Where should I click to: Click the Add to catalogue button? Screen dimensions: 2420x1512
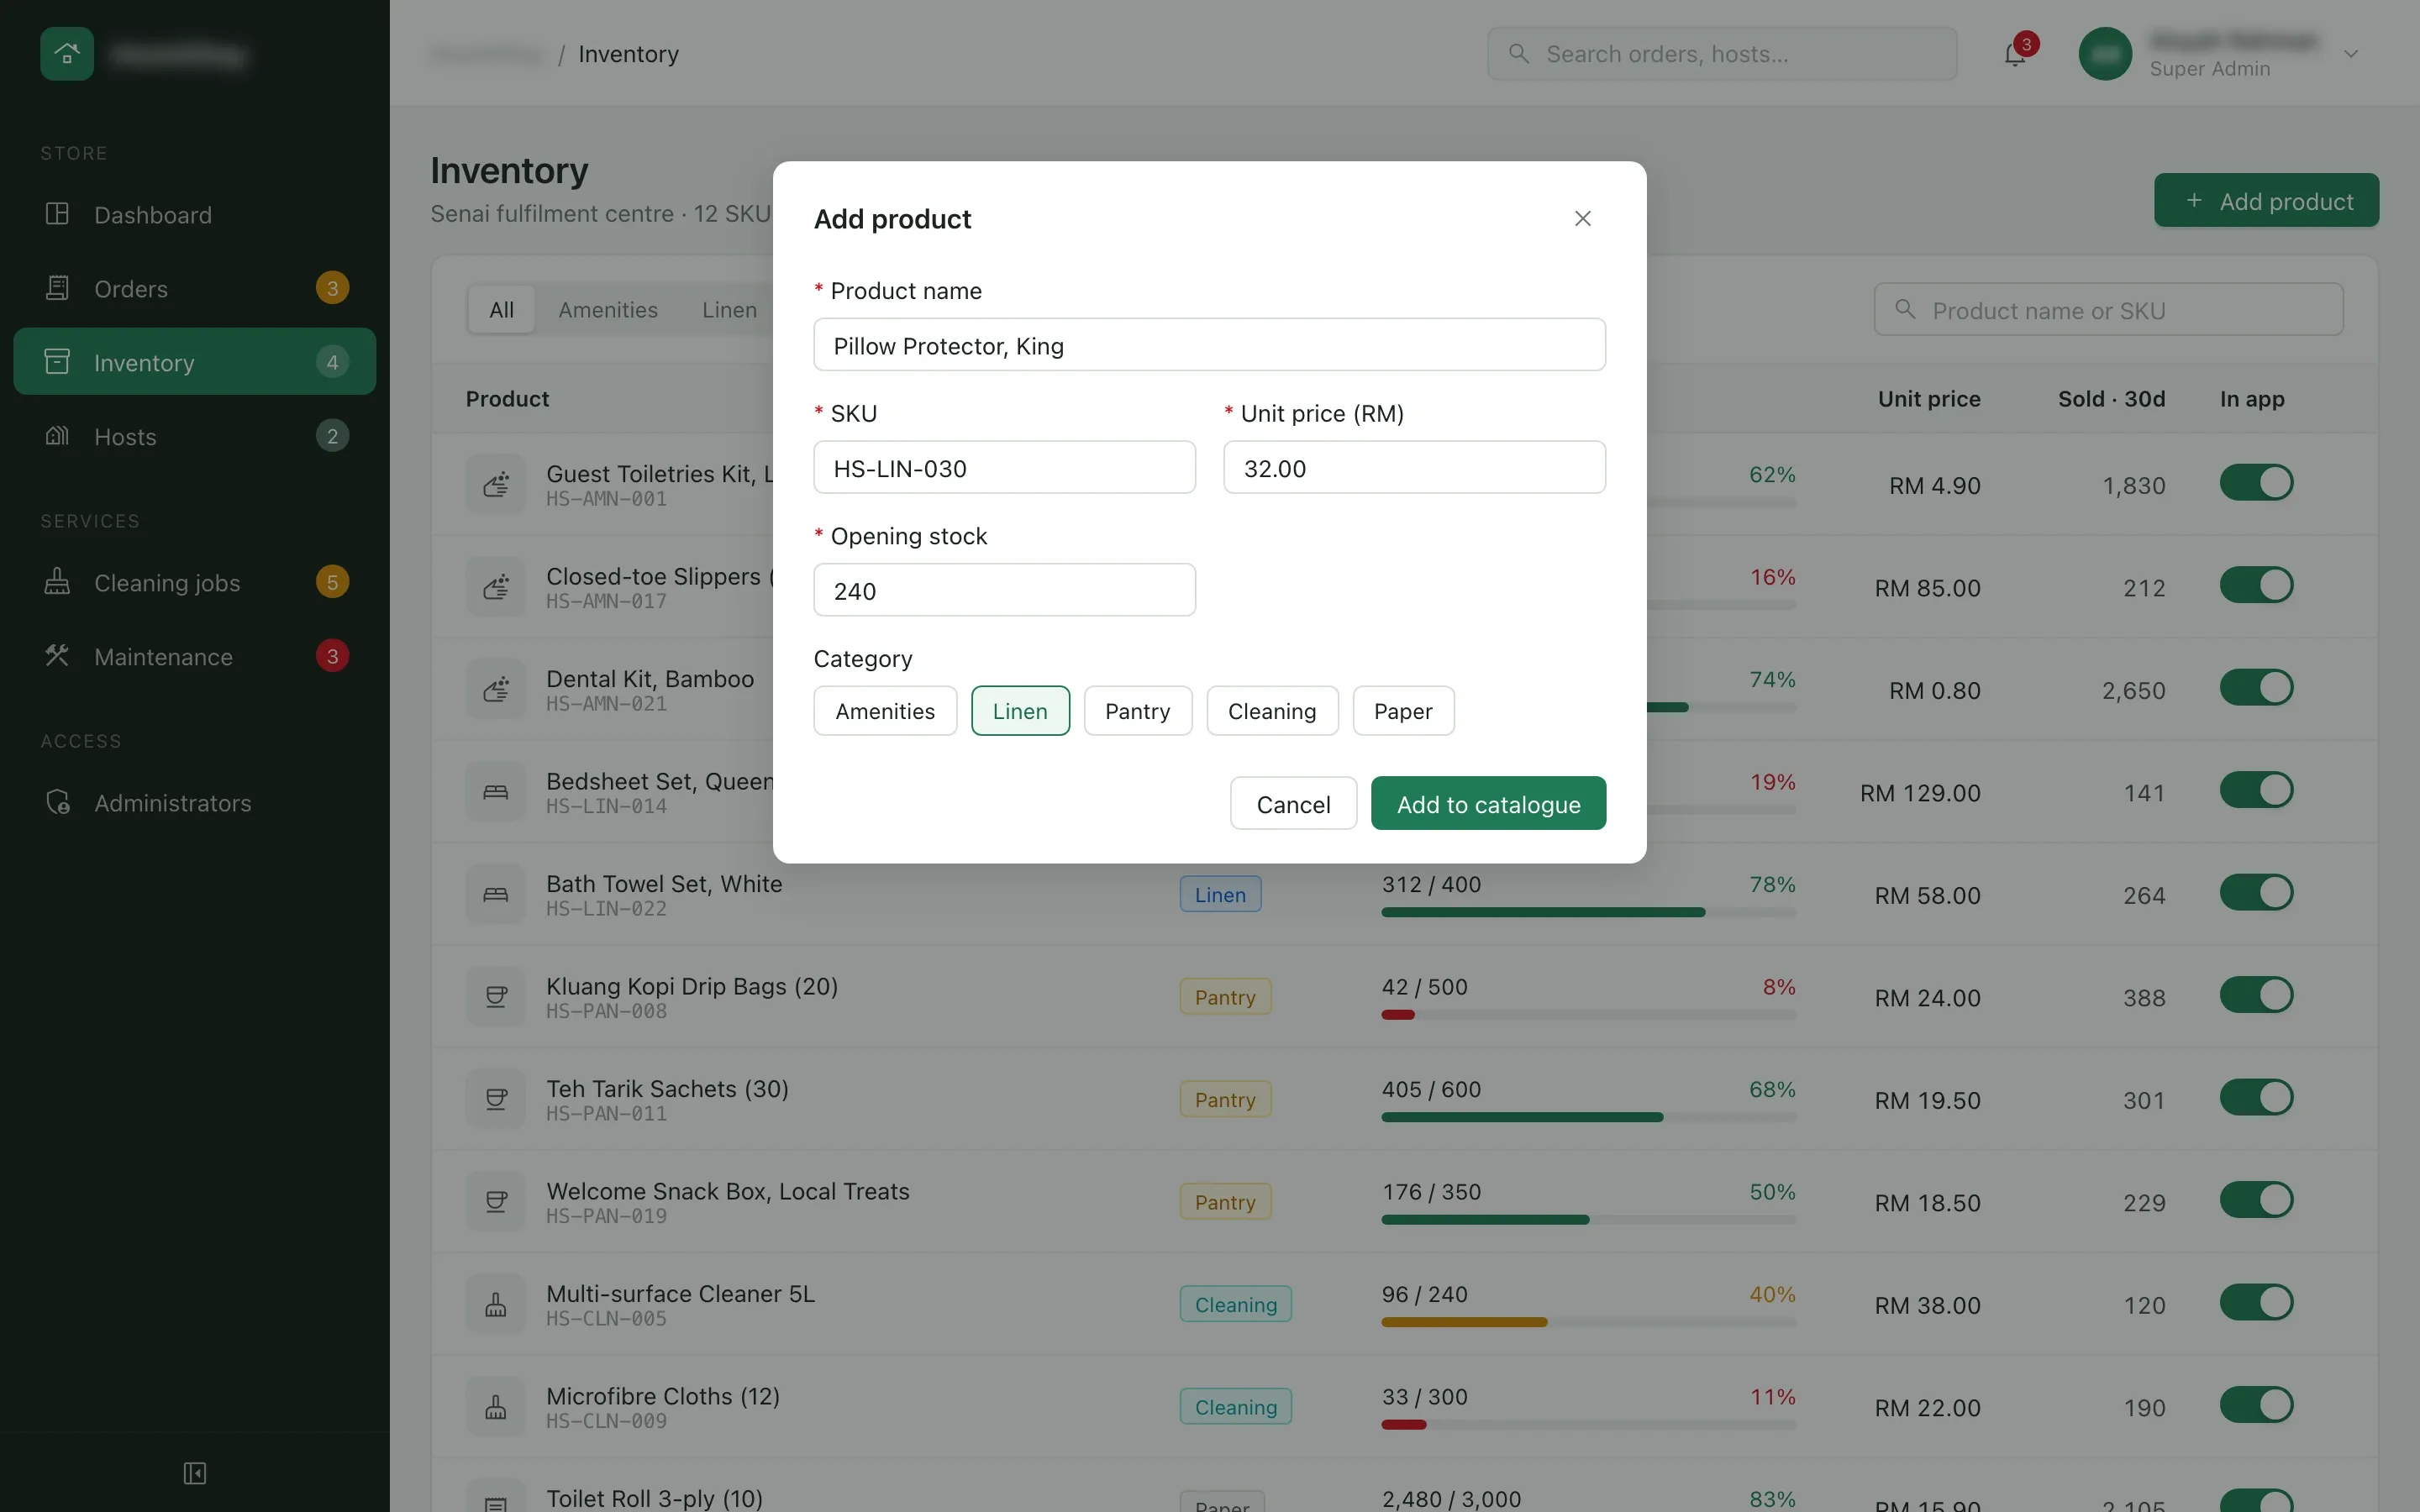pos(1488,804)
